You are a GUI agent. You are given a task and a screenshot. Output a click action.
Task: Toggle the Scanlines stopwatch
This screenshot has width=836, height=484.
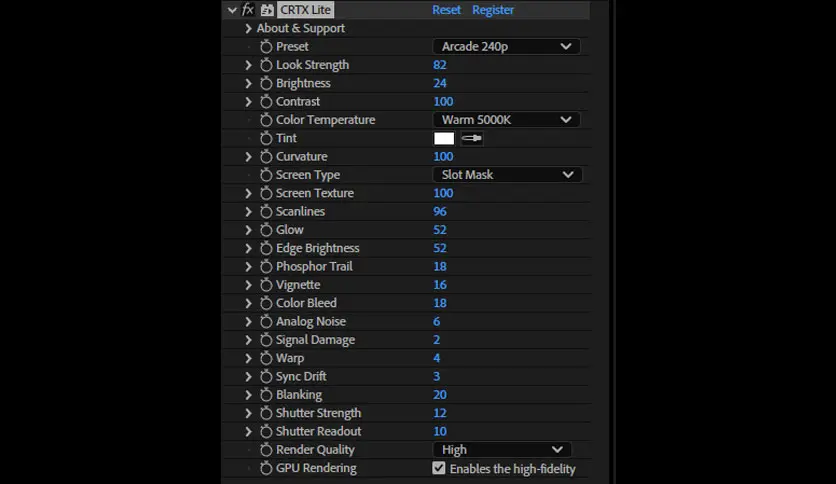(266, 212)
